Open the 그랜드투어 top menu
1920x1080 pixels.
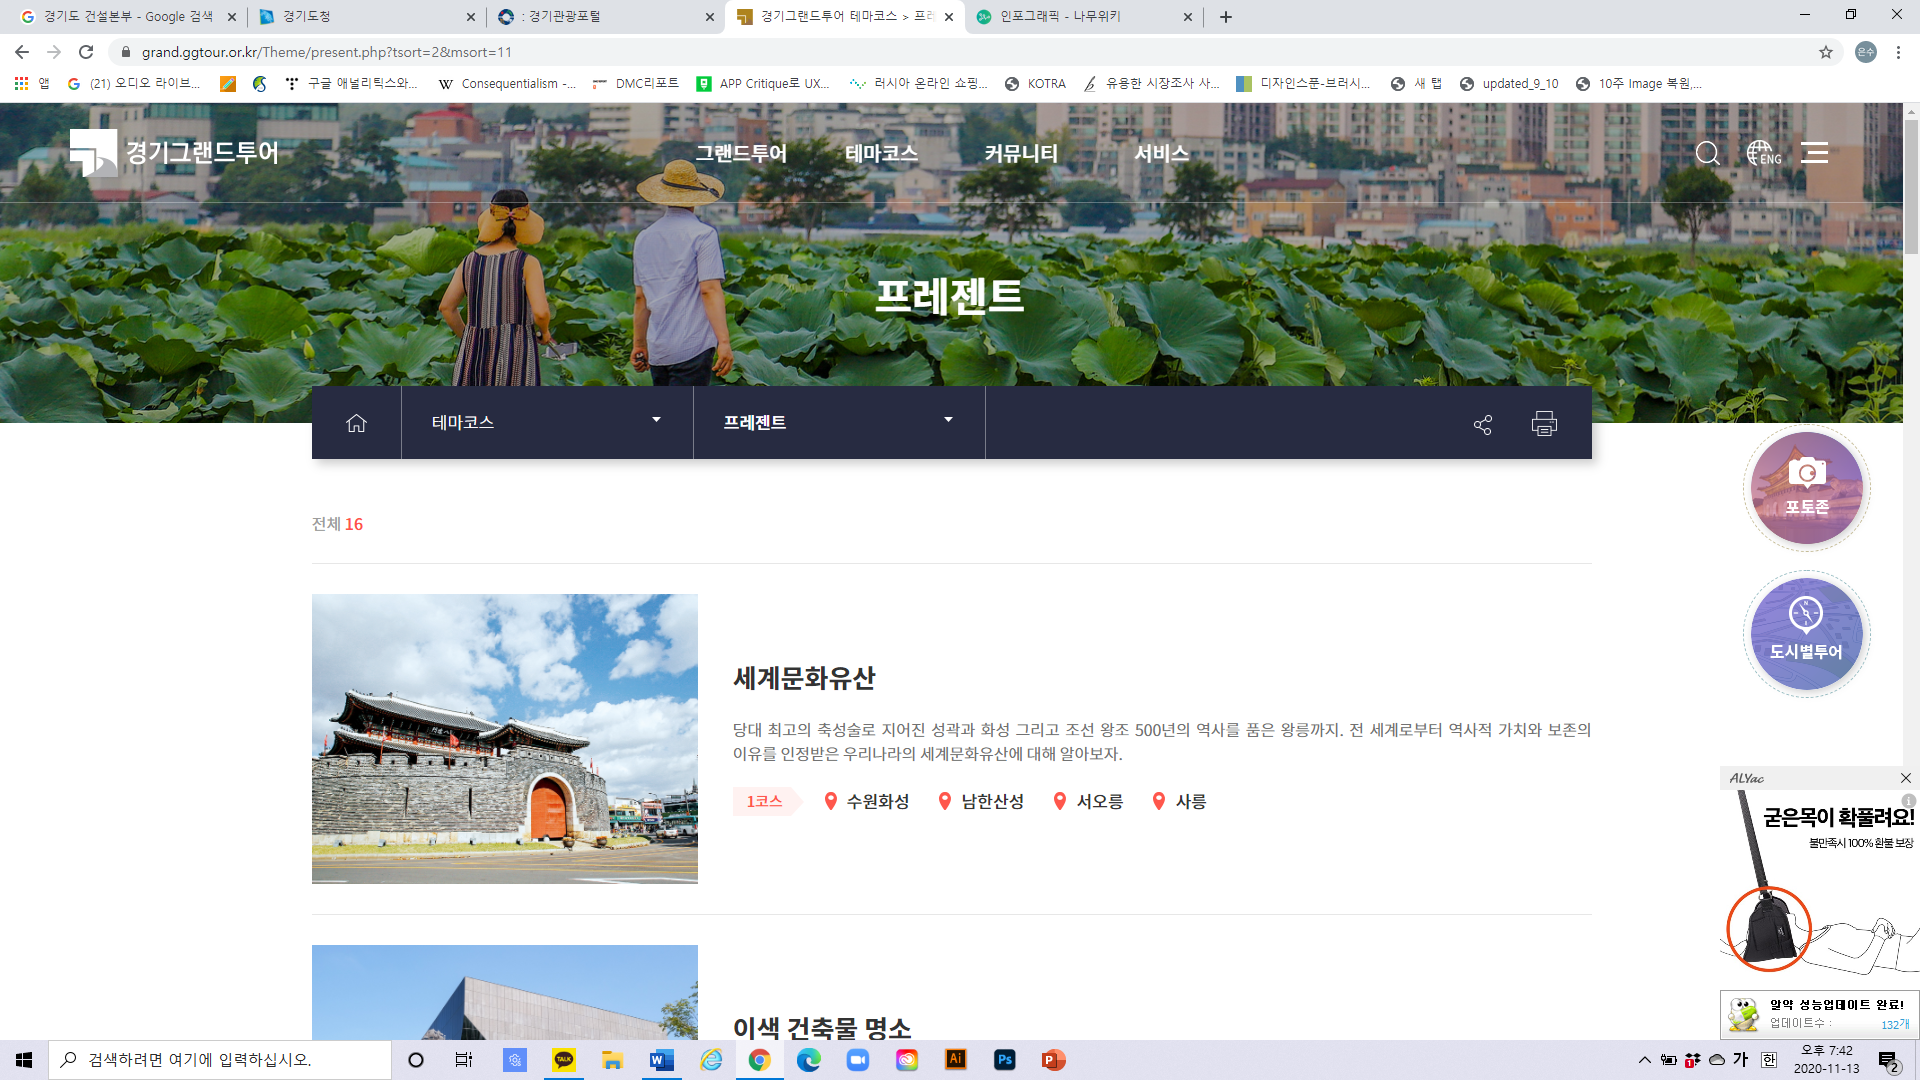point(741,153)
